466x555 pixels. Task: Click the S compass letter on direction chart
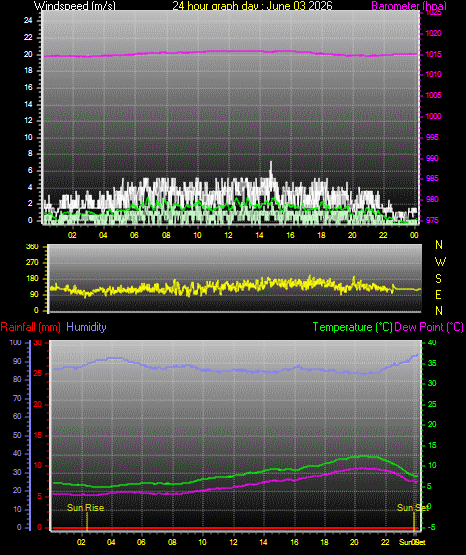click(x=438, y=279)
